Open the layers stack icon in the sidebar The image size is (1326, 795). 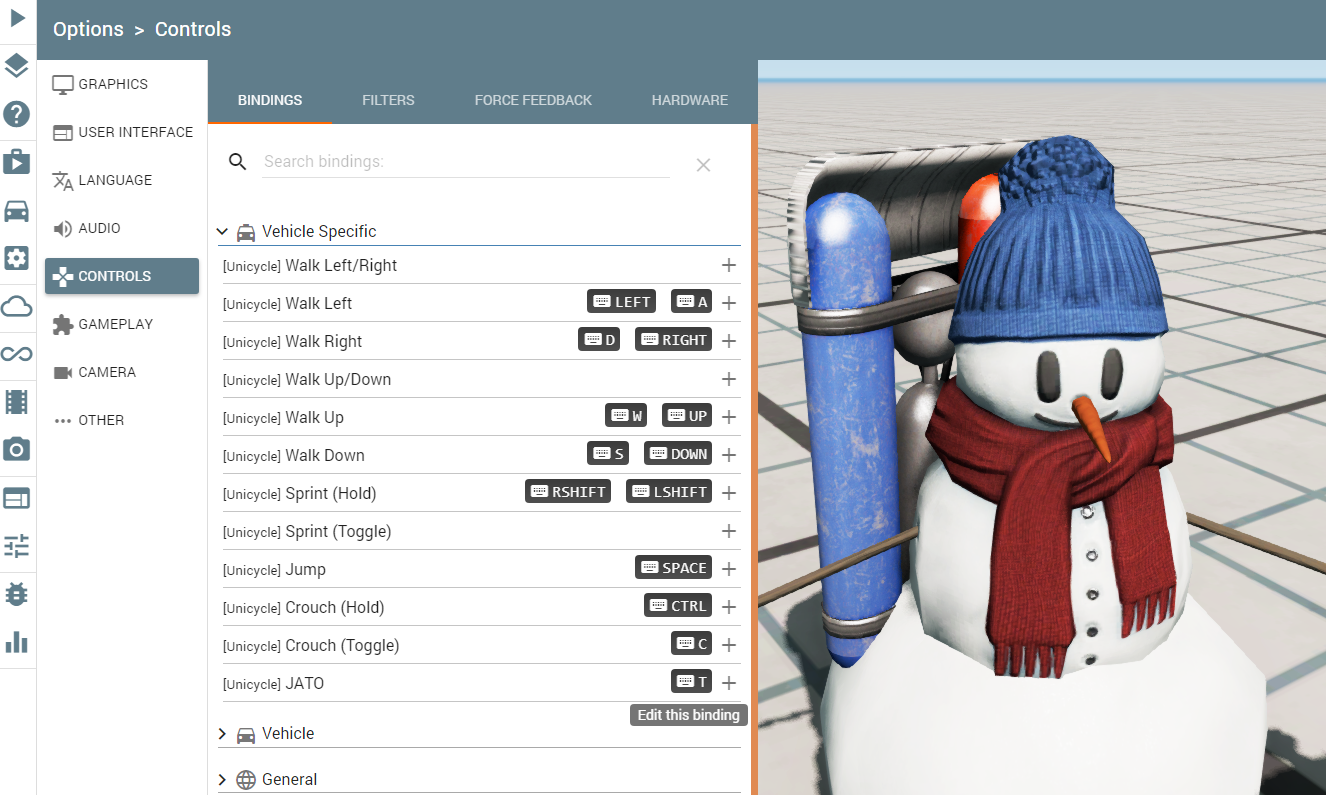(x=17, y=66)
